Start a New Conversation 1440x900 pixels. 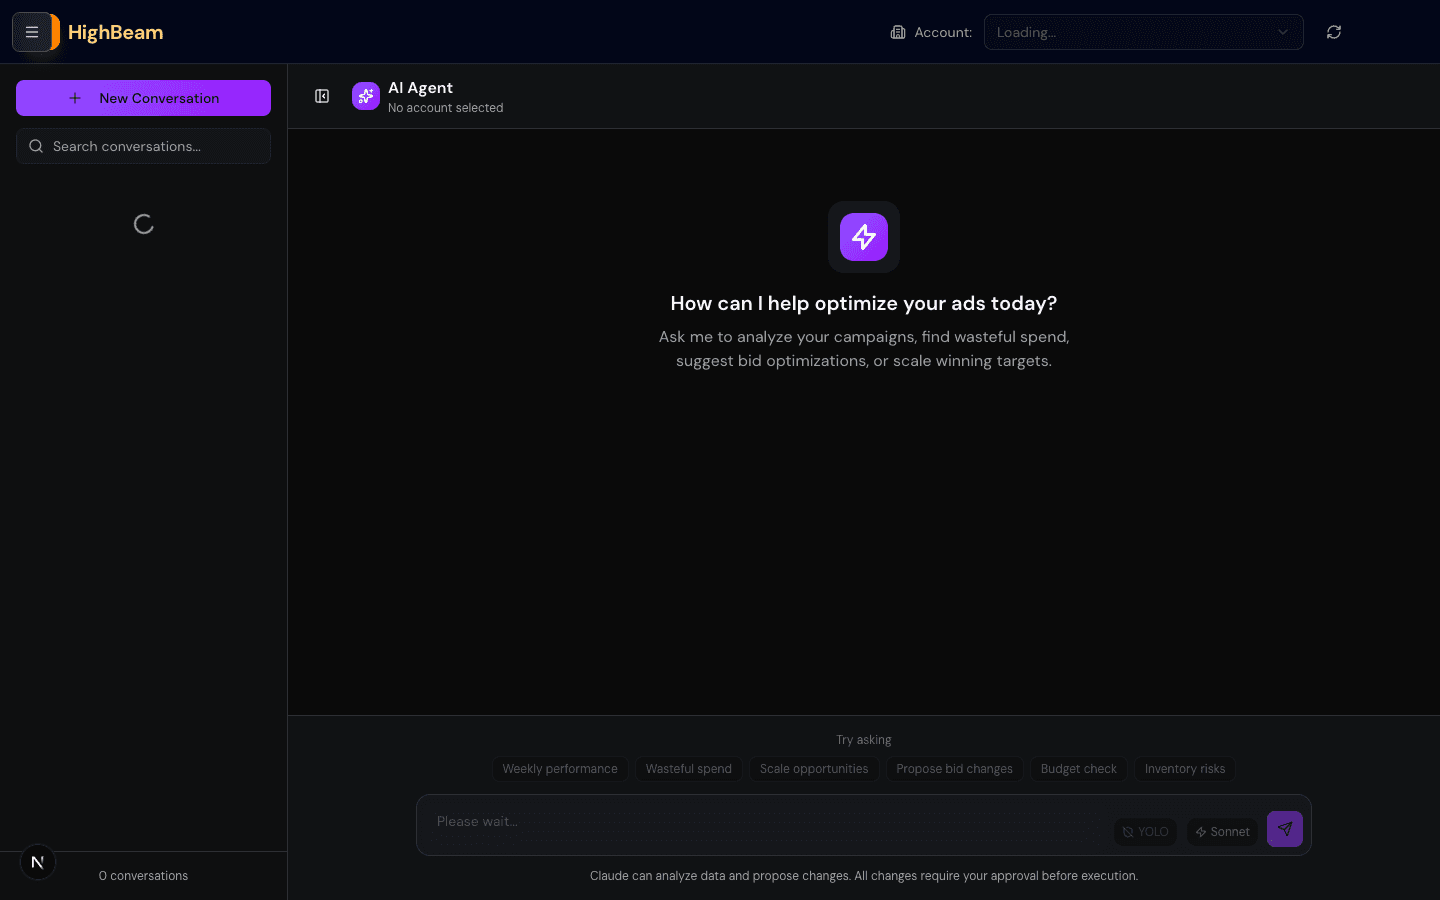[x=143, y=98]
